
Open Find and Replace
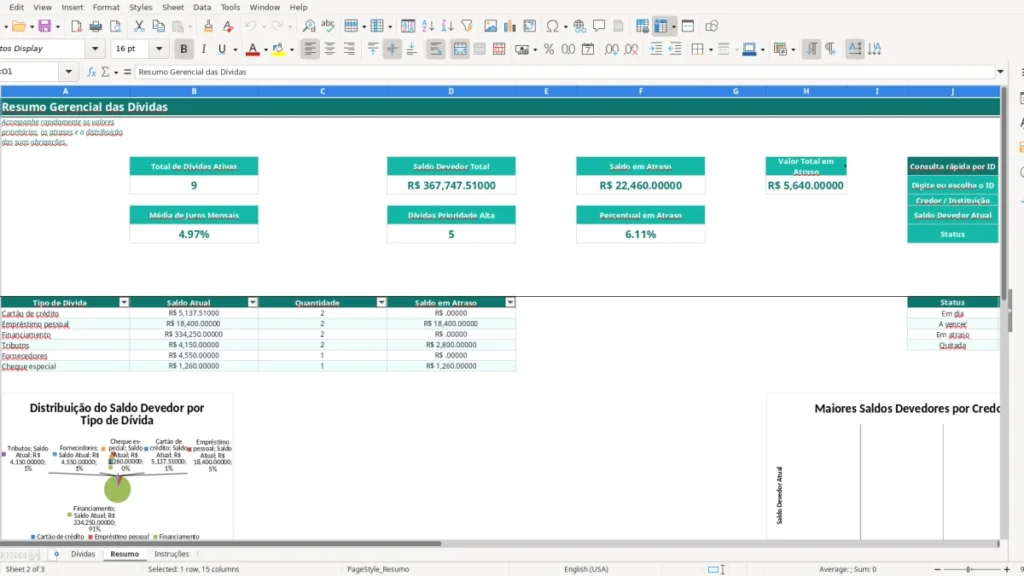[309, 26]
